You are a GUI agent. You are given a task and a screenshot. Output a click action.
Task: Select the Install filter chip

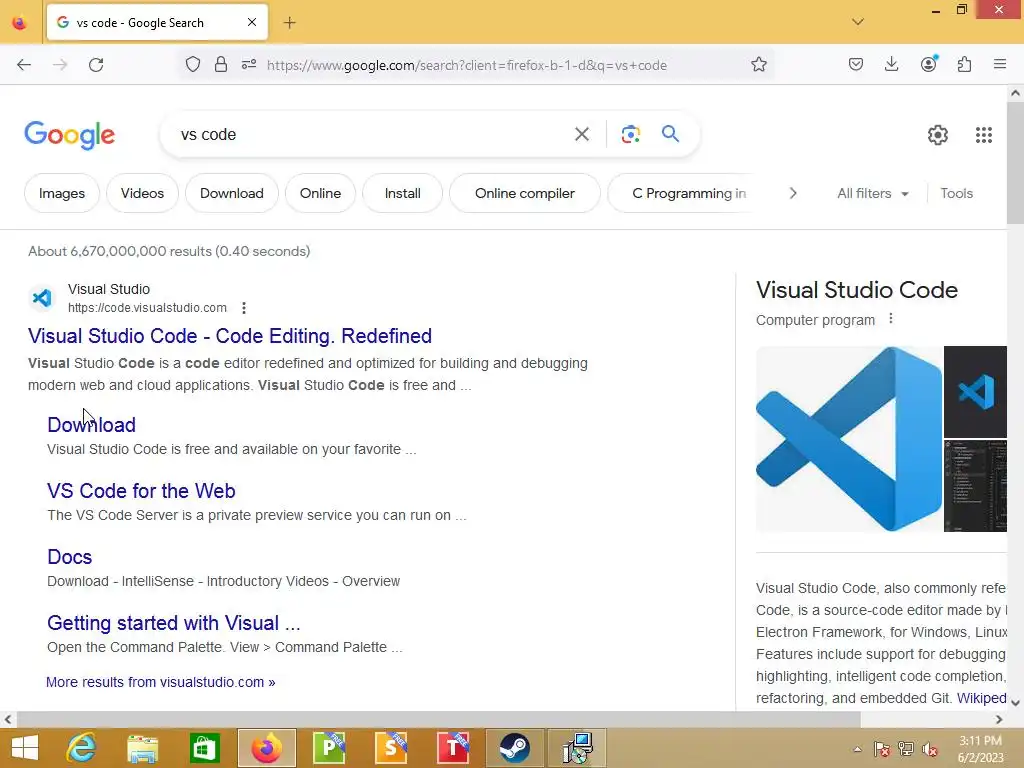coord(402,193)
